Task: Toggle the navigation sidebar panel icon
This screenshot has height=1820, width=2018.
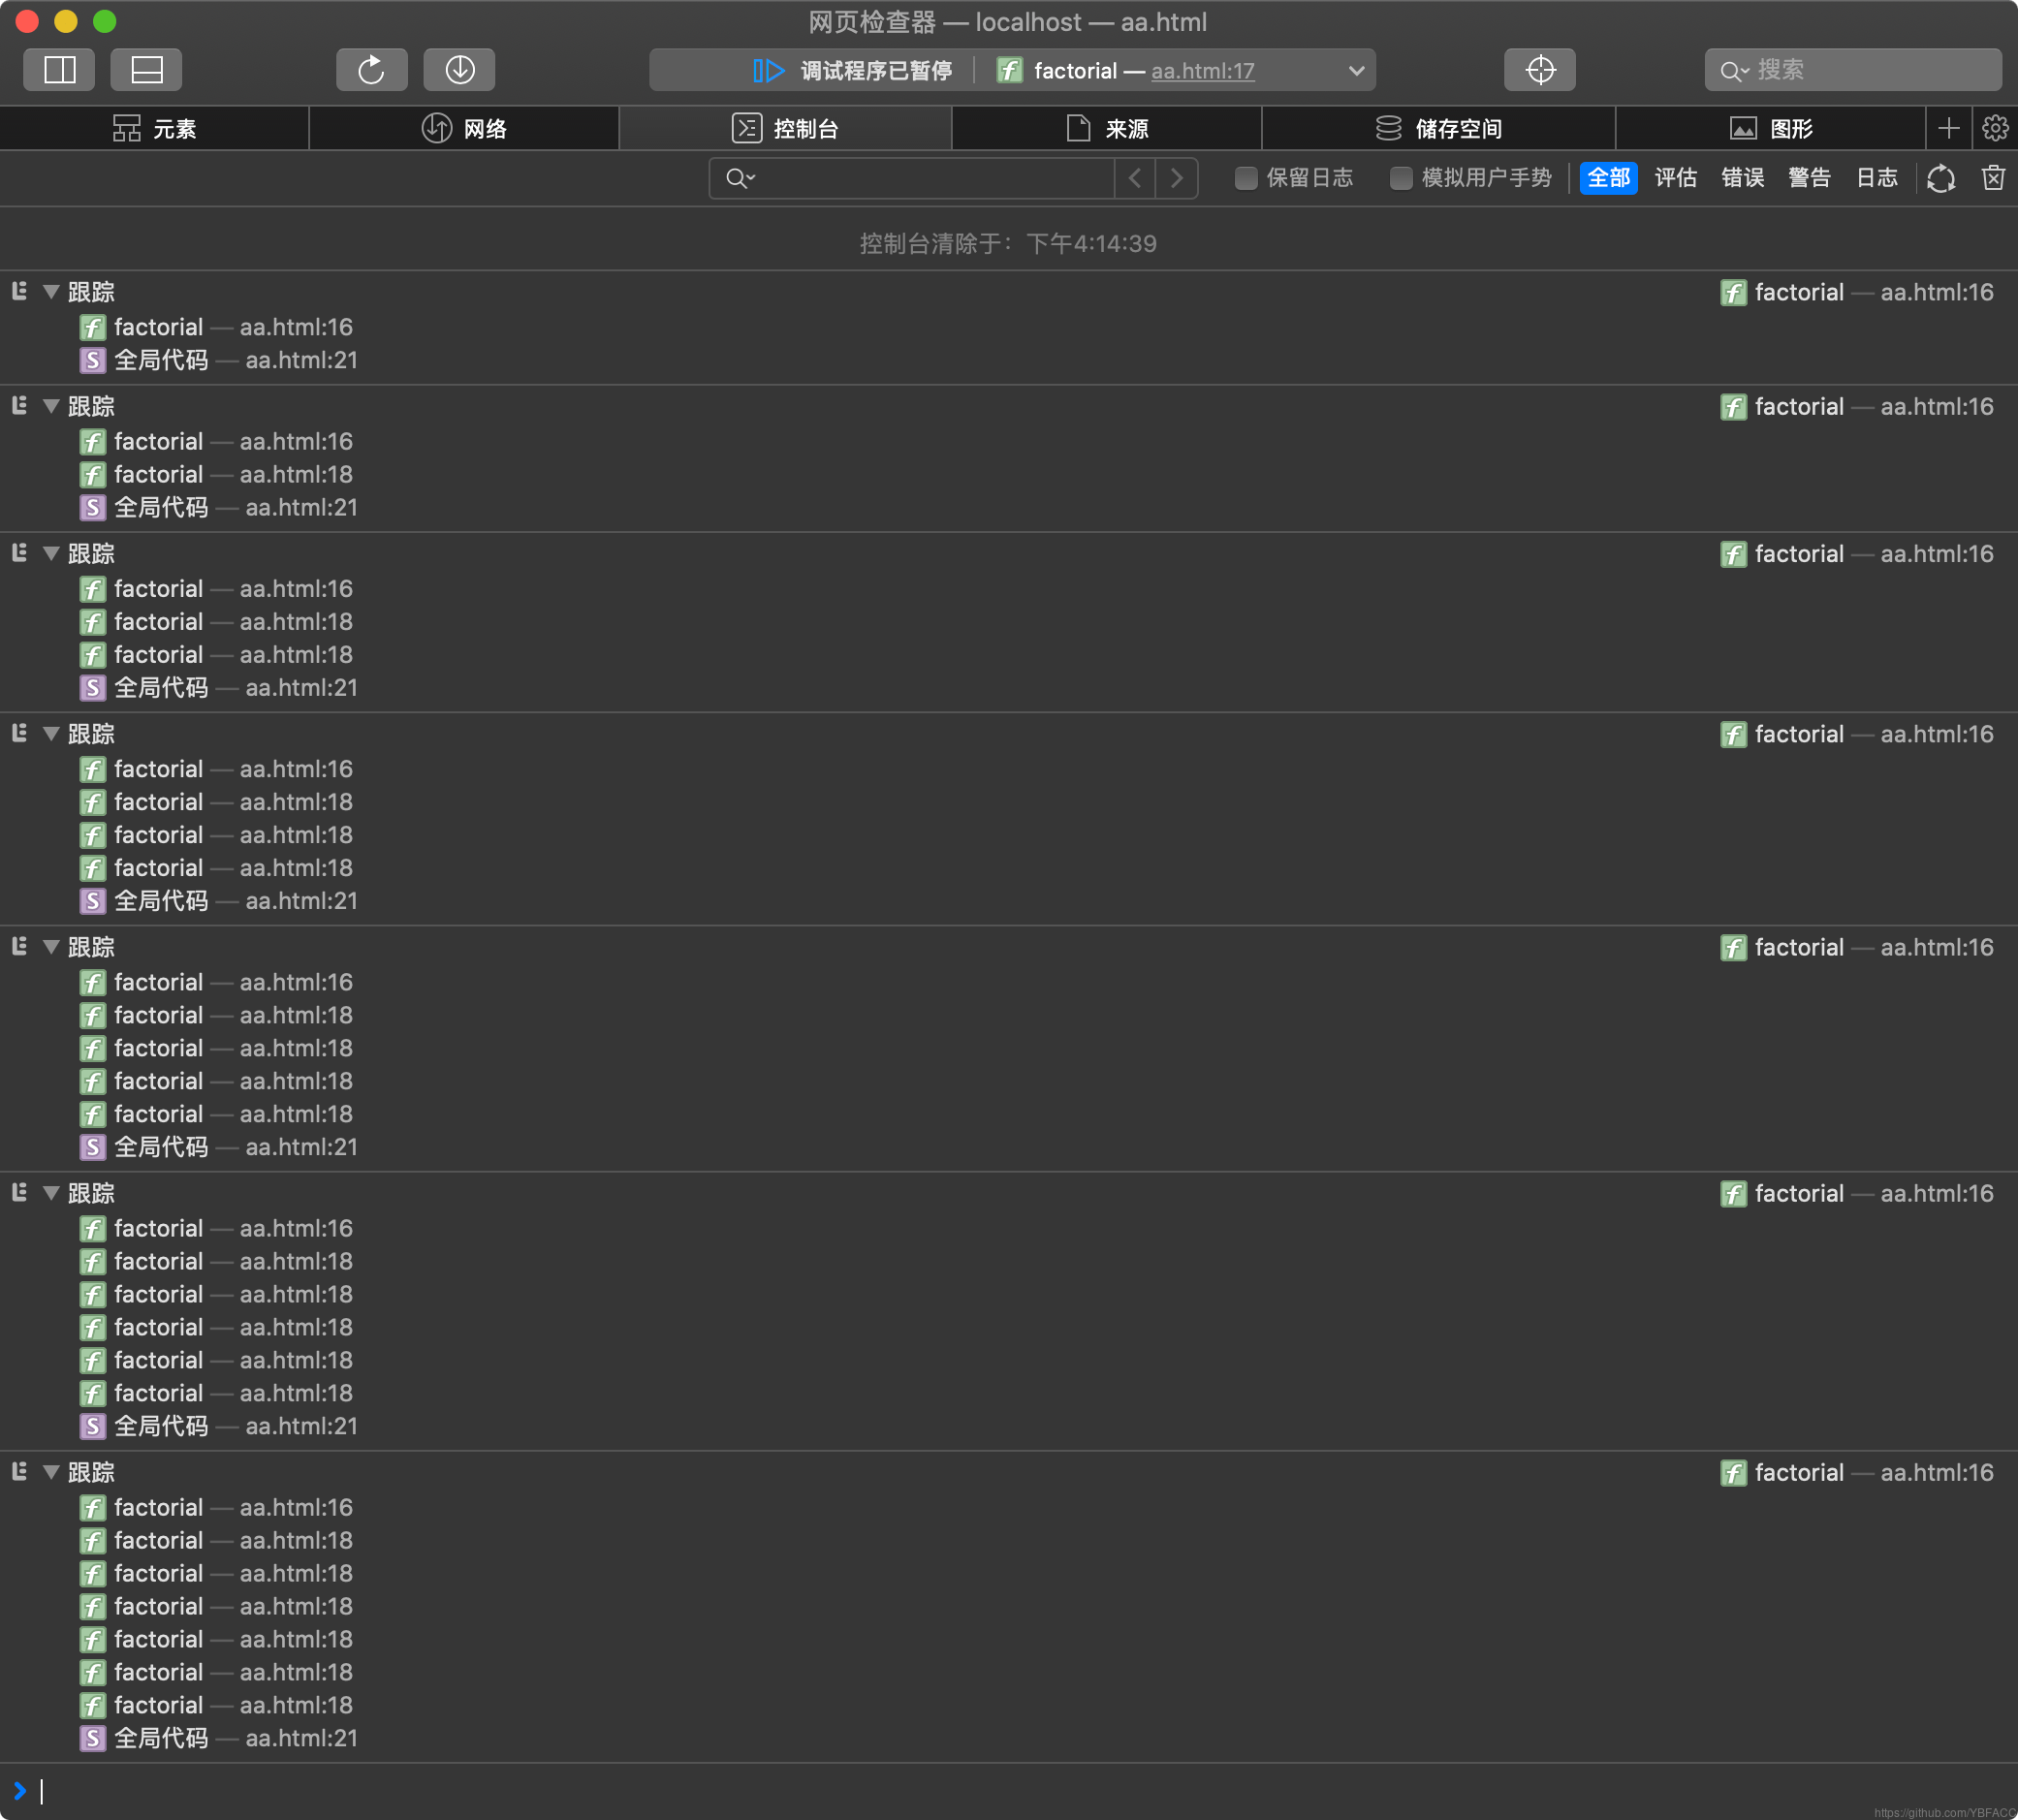Action: pos(59,70)
